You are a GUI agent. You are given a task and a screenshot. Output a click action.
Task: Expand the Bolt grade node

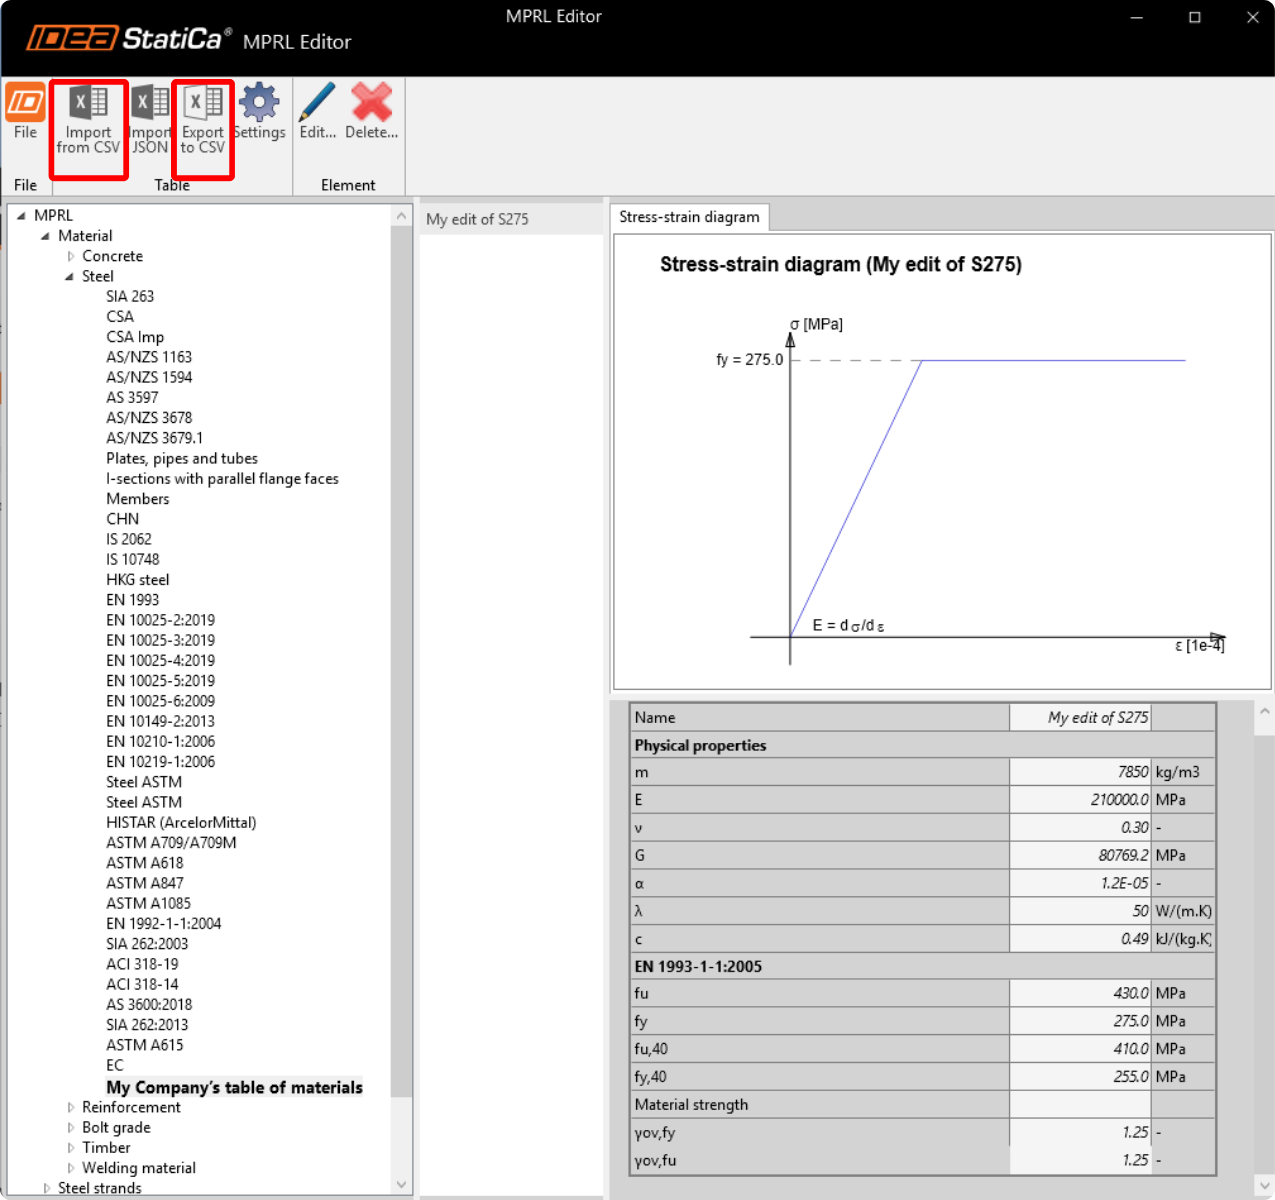pyautogui.click(x=71, y=1127)
